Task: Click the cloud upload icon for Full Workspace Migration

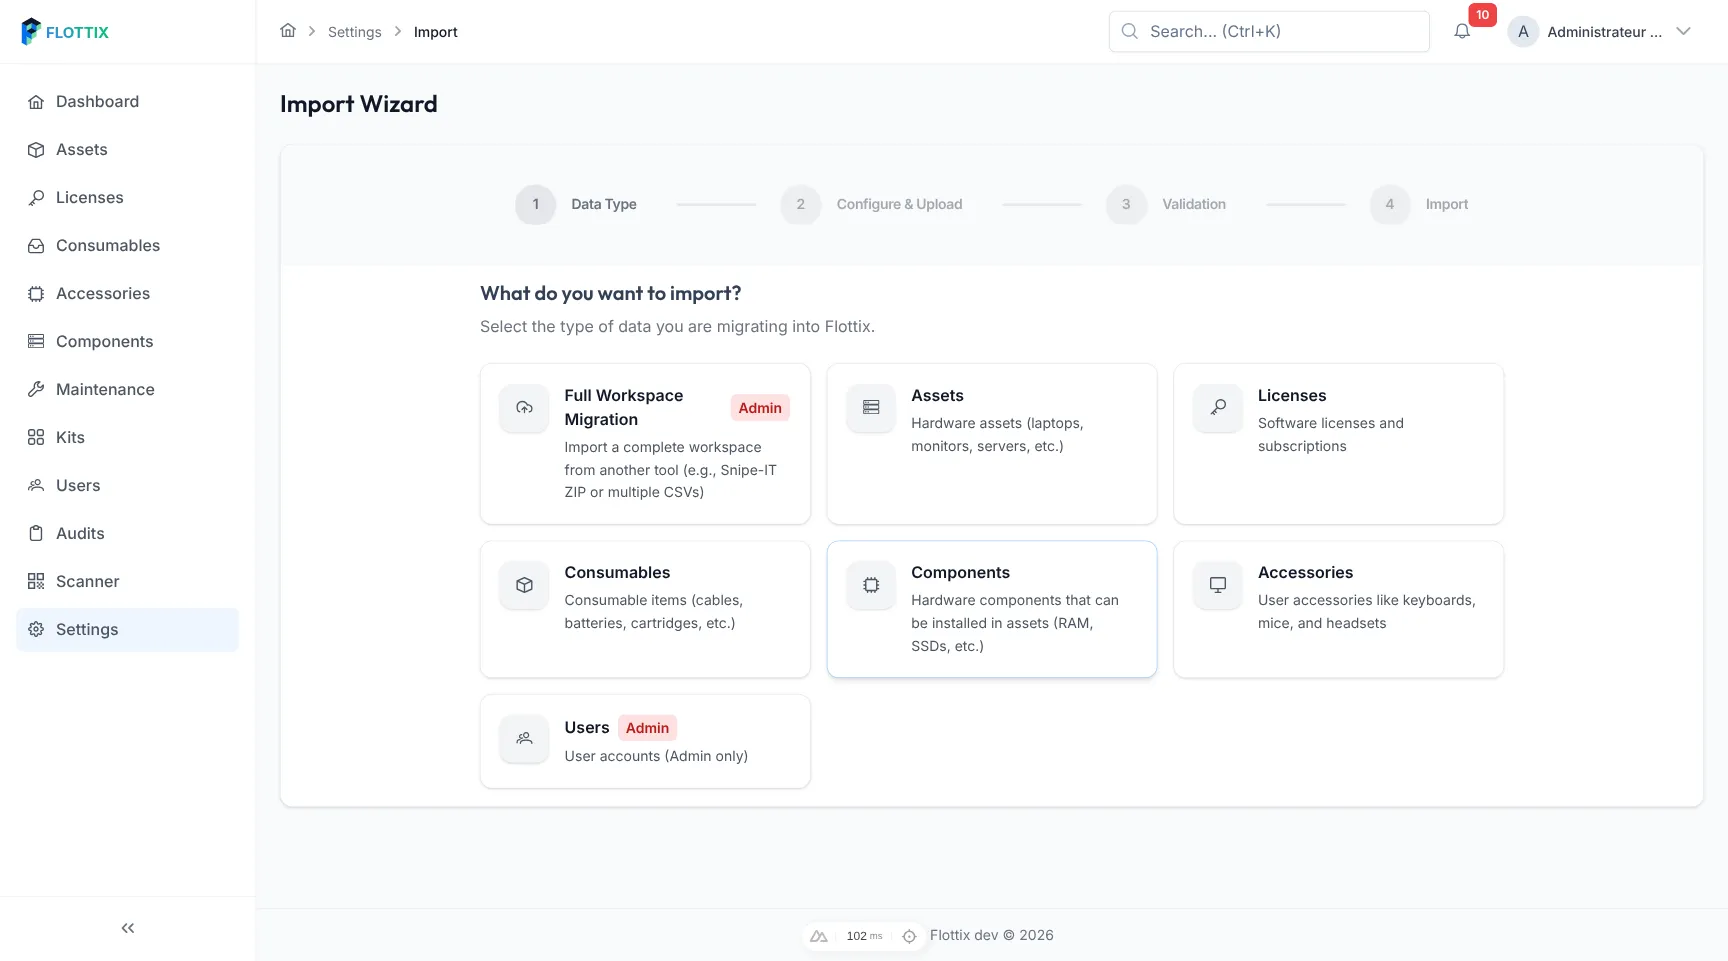Action: (524, 408)
